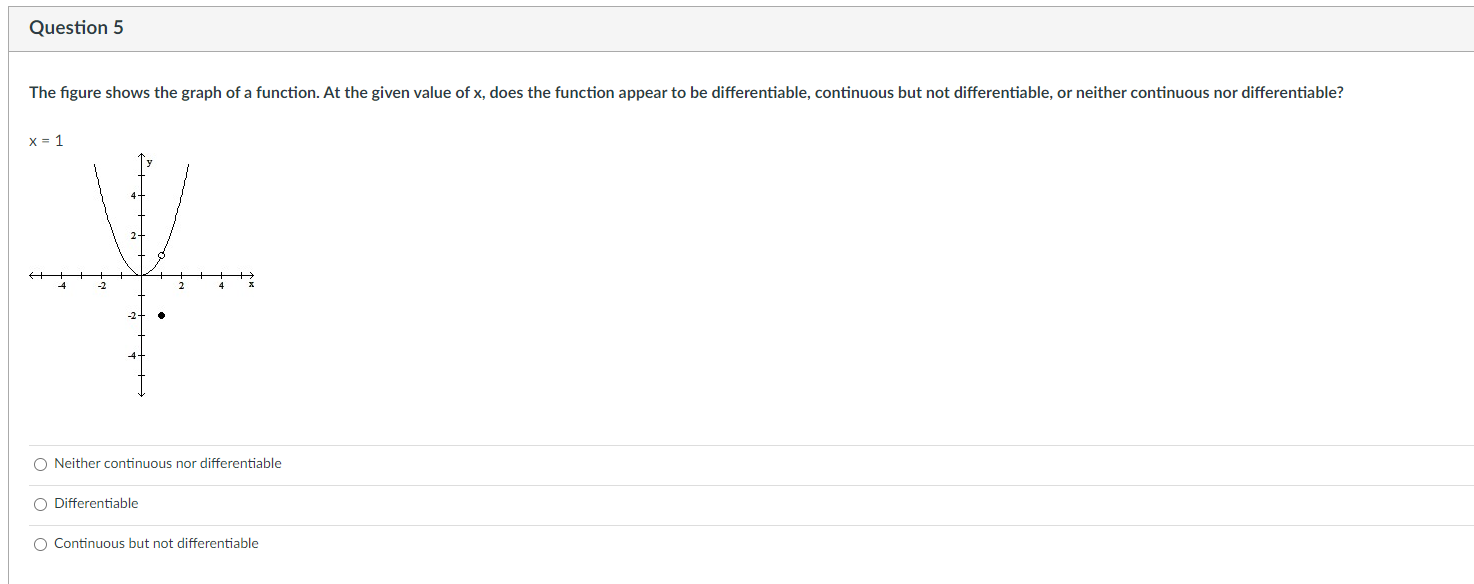This screenshot has height=584, width=1474.
Task: Click the Question 5 header
Action: tap(78, 28)
